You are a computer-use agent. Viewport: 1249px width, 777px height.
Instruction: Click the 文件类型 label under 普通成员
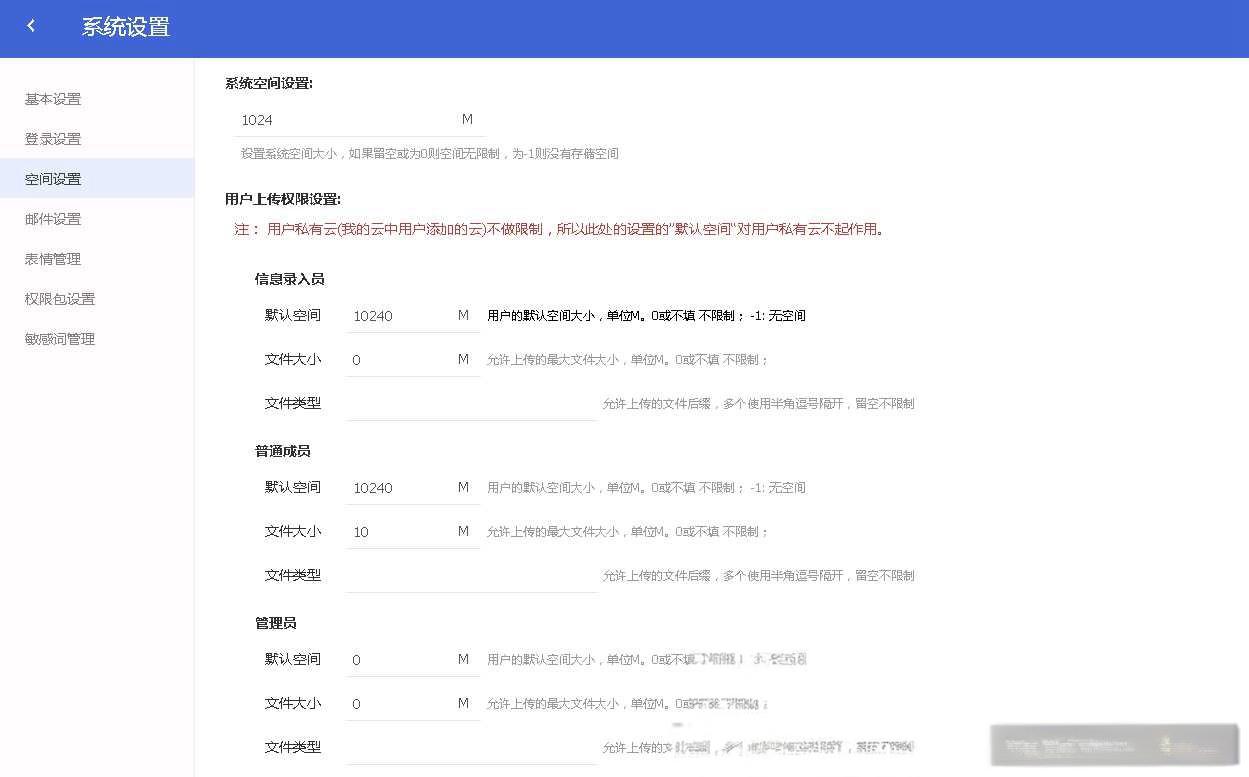(x=293, y=575)
